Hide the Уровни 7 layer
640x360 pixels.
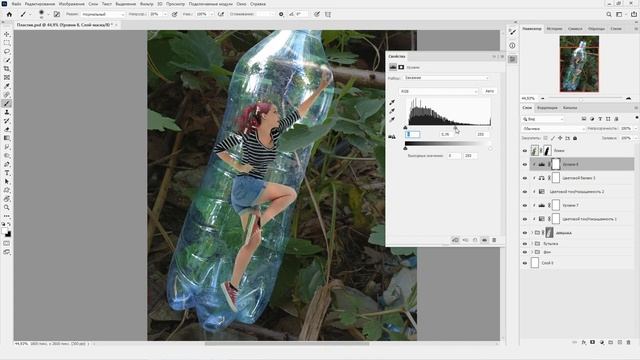[x=525, y=205]
